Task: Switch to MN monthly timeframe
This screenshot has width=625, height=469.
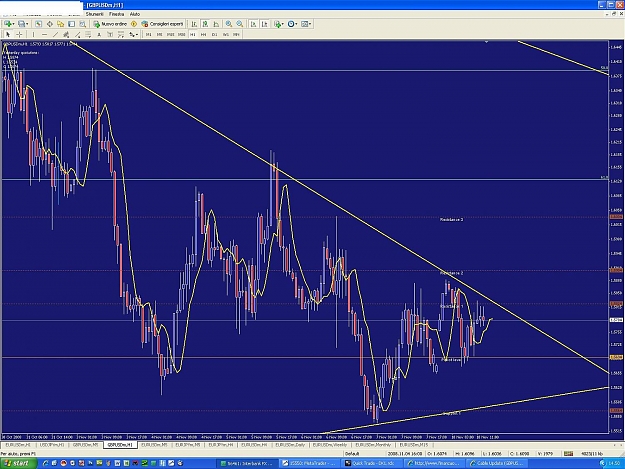Action: pyautogui.click(x=236, y=35)
